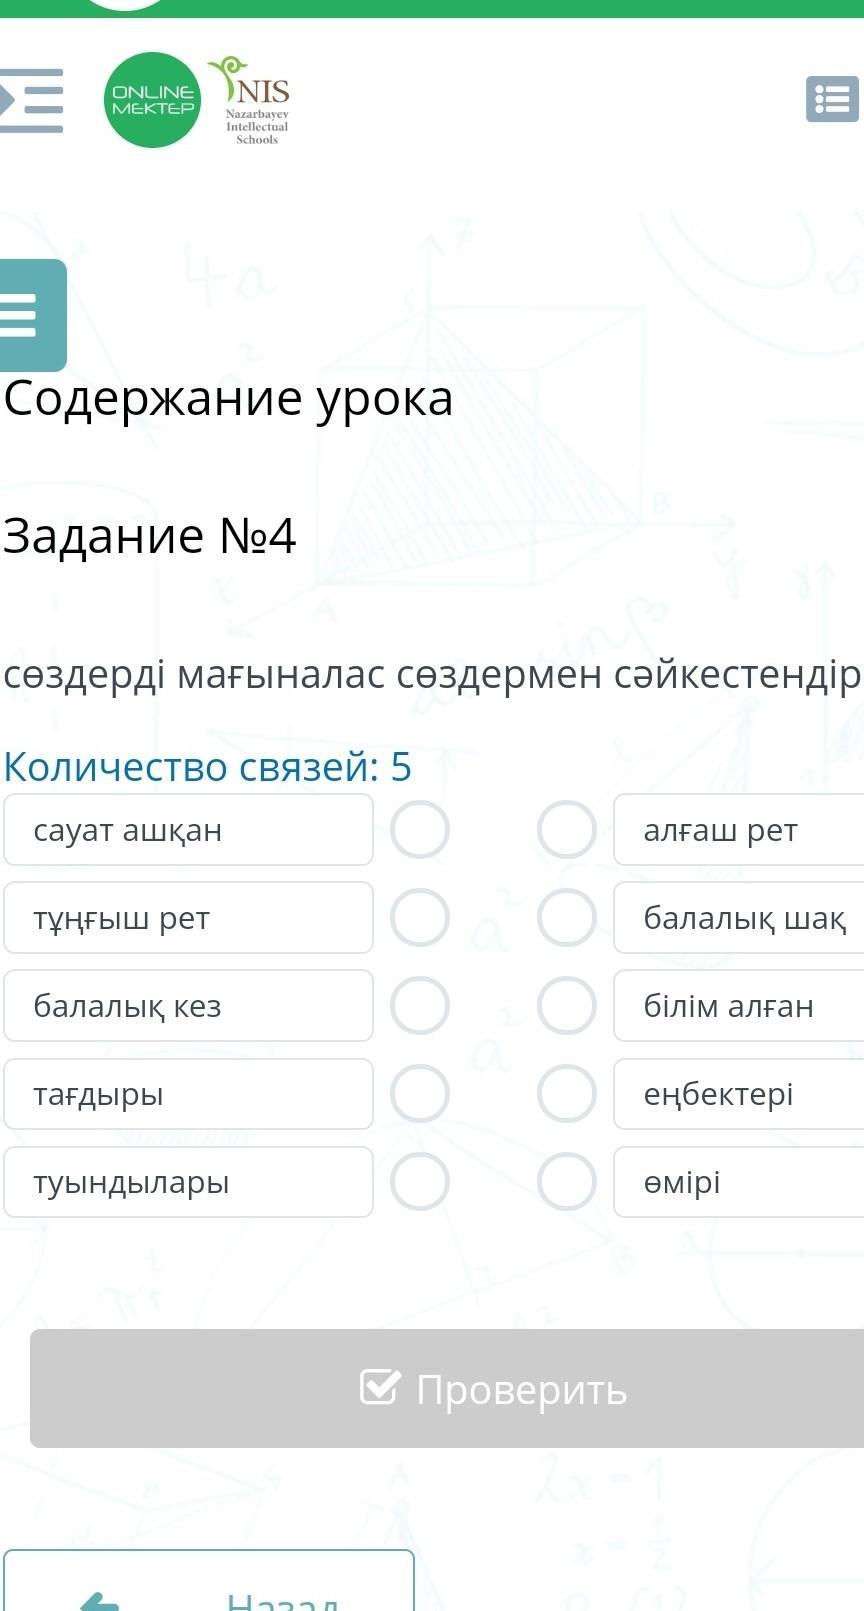Screen dimensions: 864x1611
Task: Click the еңбектері answer box
Action: pyautogui.click(x=738, y=1094)
